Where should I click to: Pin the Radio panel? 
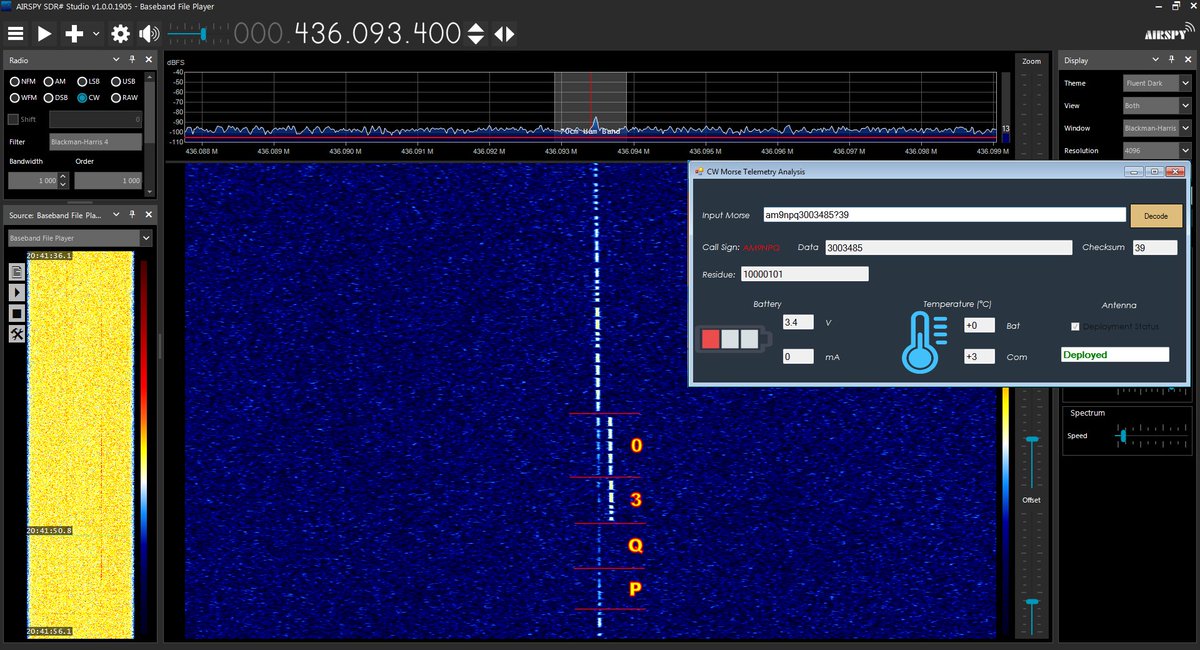(133, 59)
